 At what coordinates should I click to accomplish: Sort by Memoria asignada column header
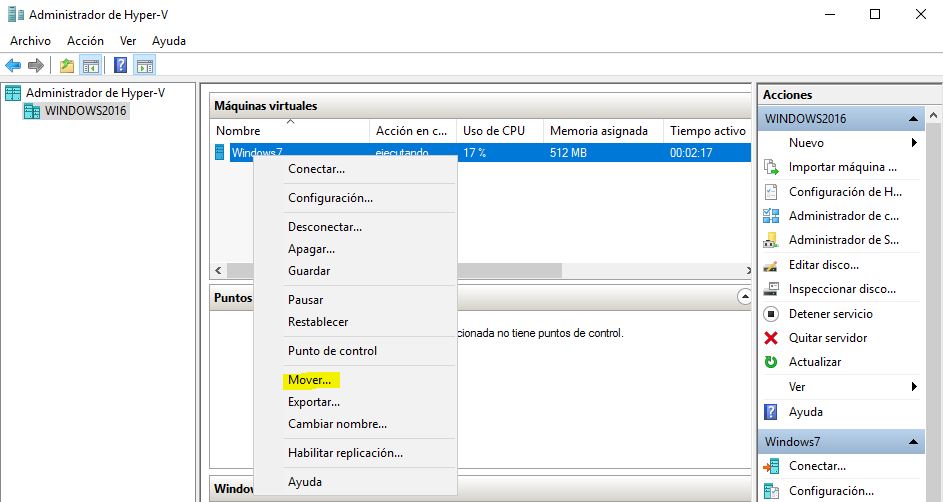point(603,130)
